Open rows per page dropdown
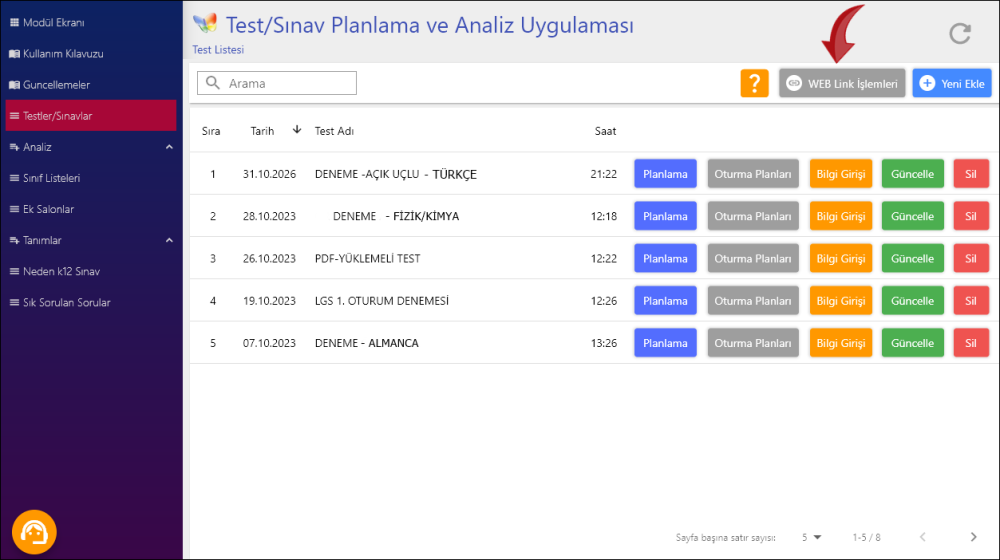This screenshot has width=1000, height=560. 811,537
